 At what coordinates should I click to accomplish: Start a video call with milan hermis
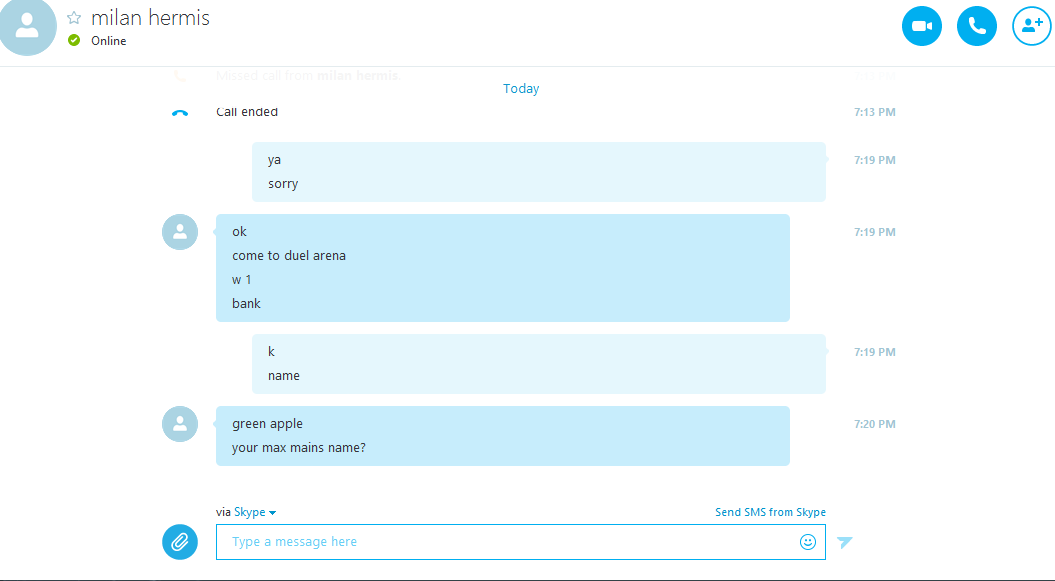pyautogui.click(x=922, y=26)
